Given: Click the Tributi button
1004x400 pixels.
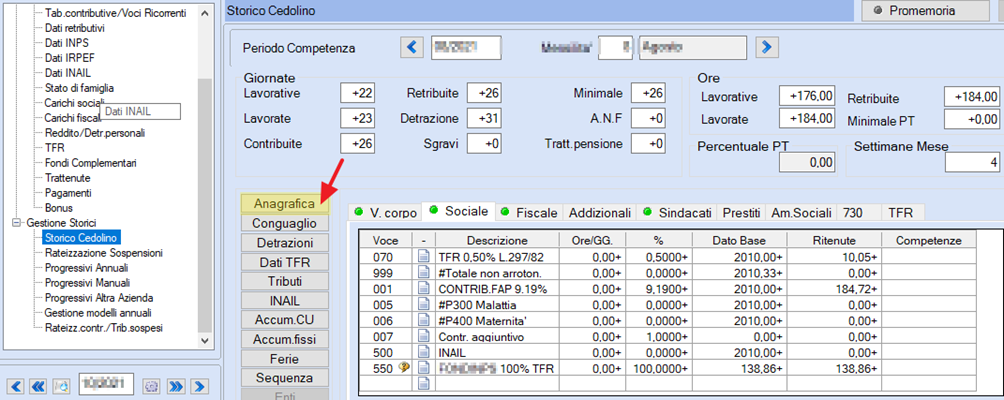Looking at the screenshot, I should point(285,282).
